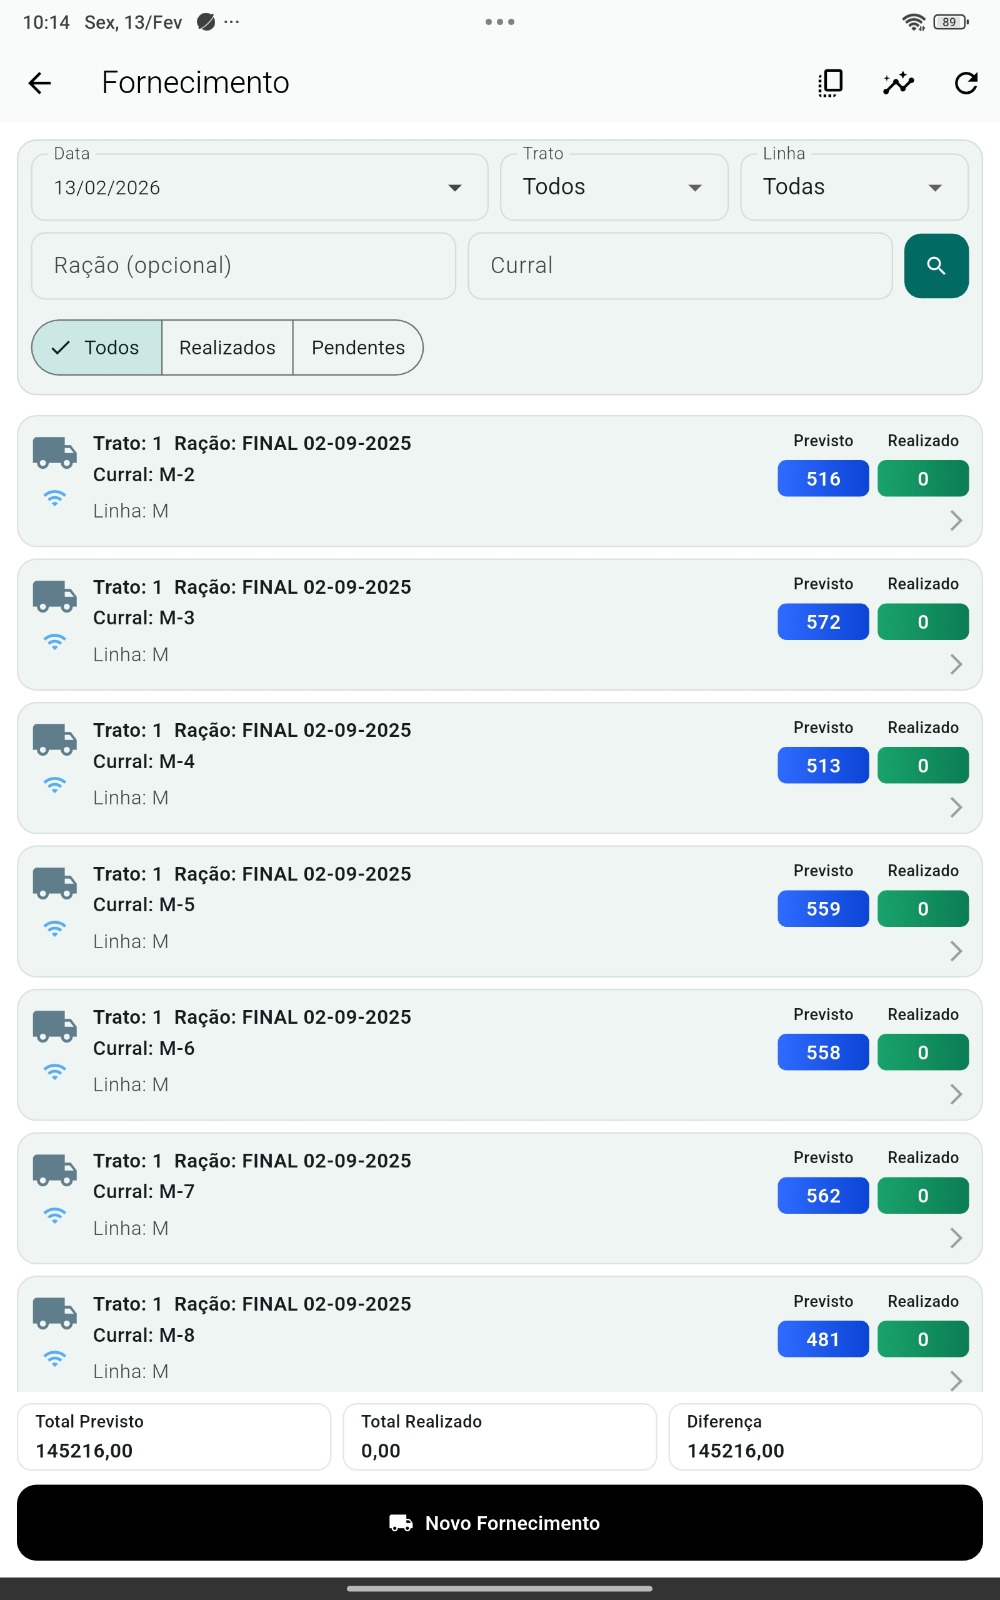Refresh the Fornecimento list
The image size is (1000, 1600).
[966, 83]
